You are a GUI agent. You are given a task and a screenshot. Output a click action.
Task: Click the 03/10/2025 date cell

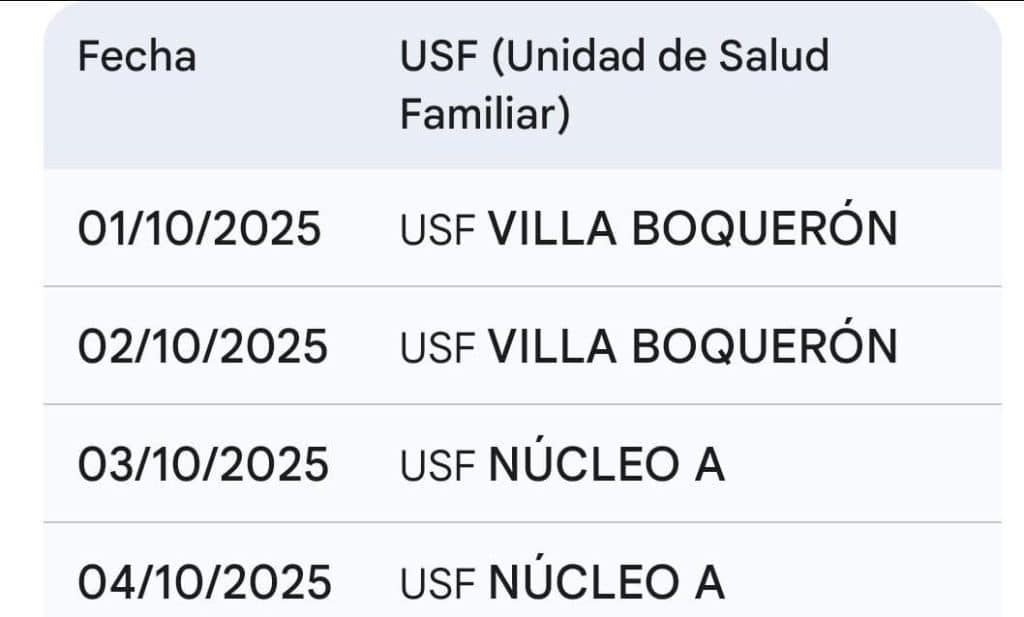point(203,465)
